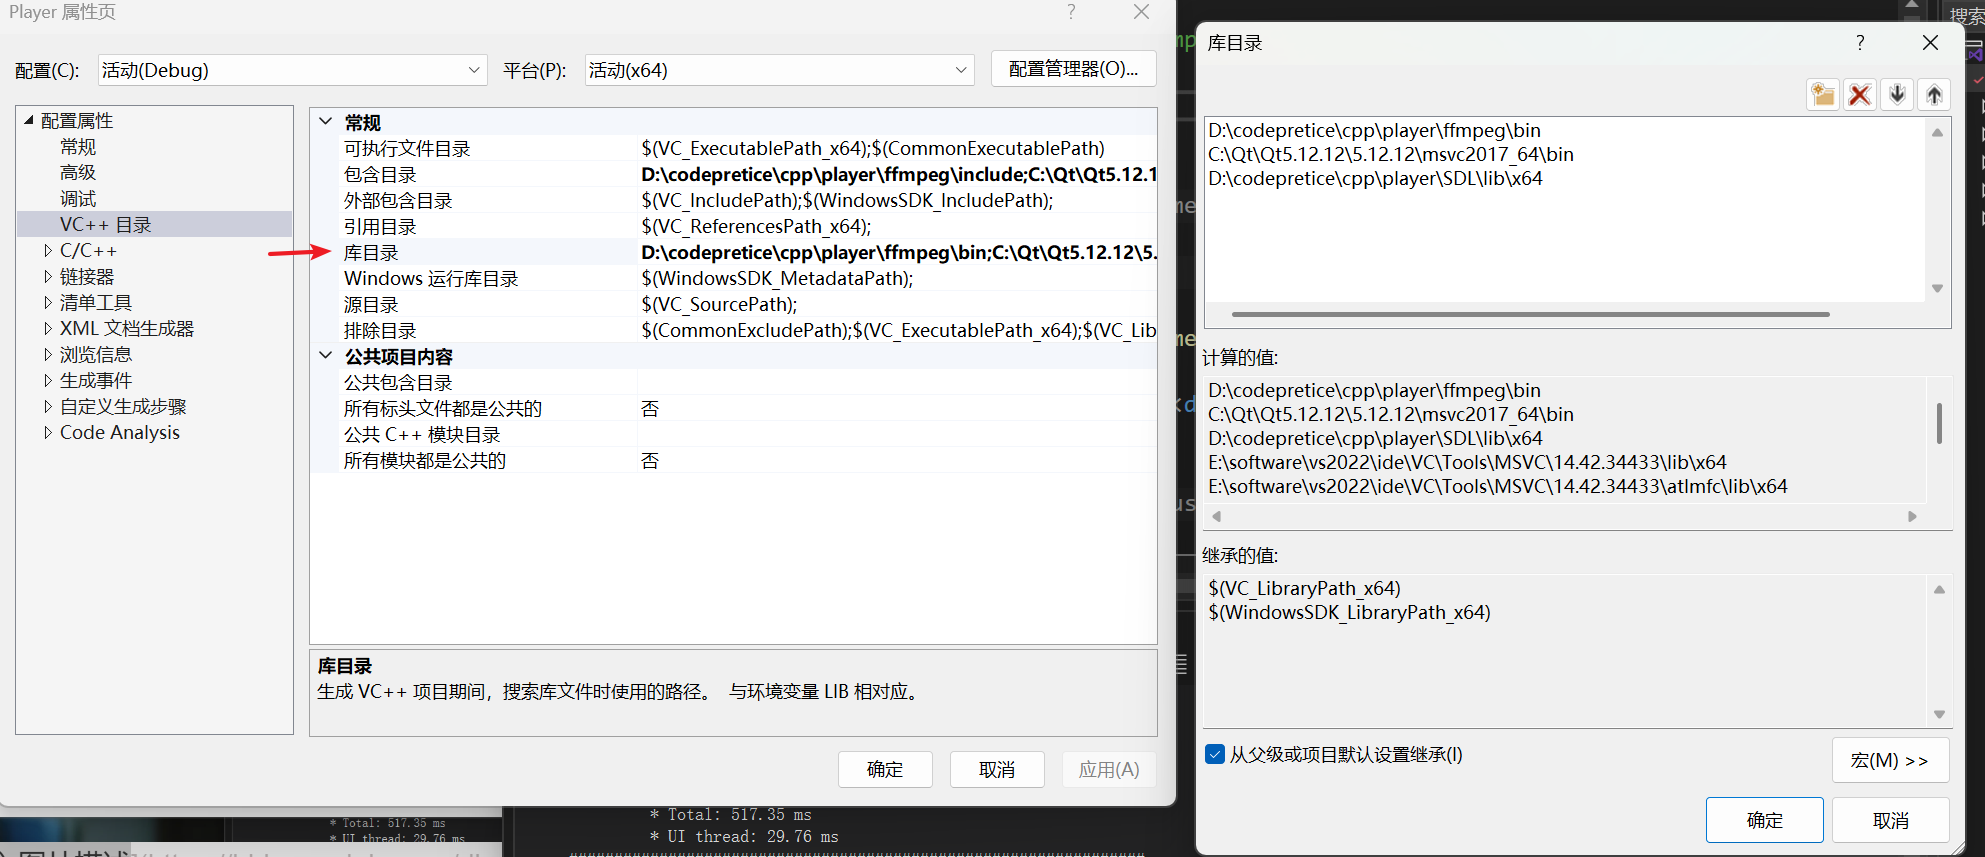Select ffmpeg\bin path in edit list
Viewport: 1985px width, 857px height.
pos(1374,130)
